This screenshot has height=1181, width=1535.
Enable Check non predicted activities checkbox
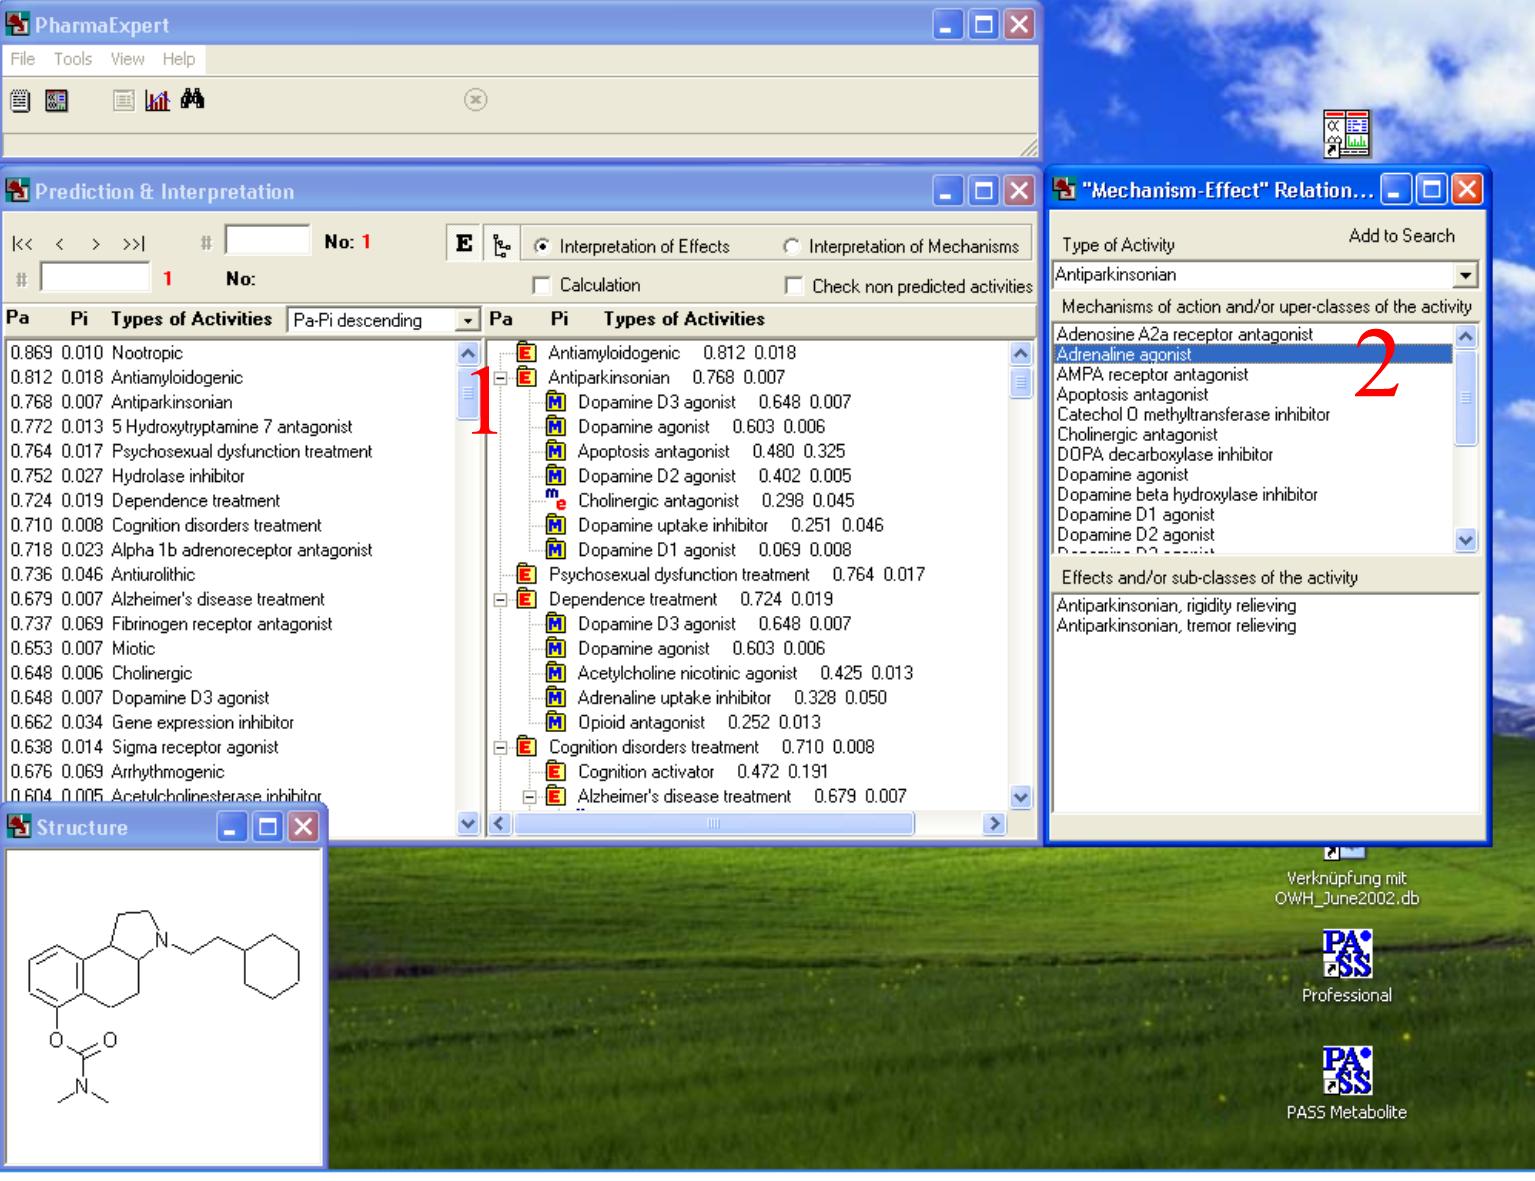(794, 286)
